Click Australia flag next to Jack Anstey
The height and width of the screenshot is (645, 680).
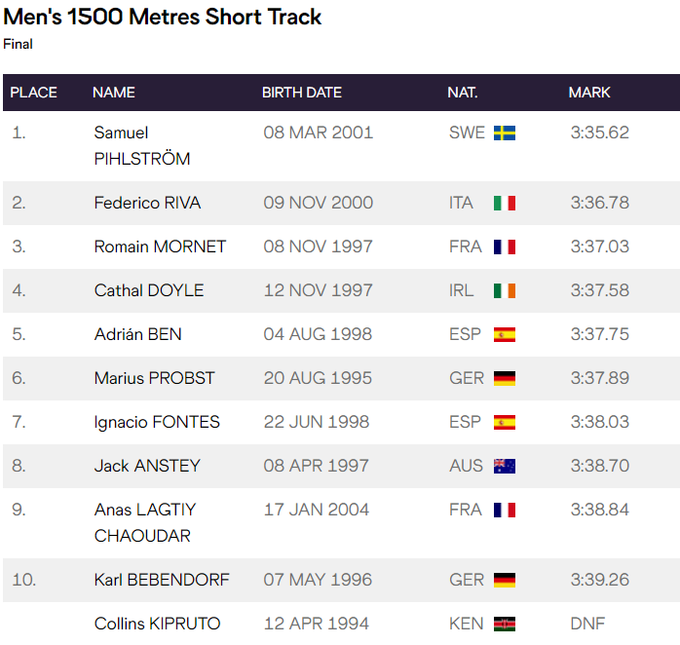[504, 466]
